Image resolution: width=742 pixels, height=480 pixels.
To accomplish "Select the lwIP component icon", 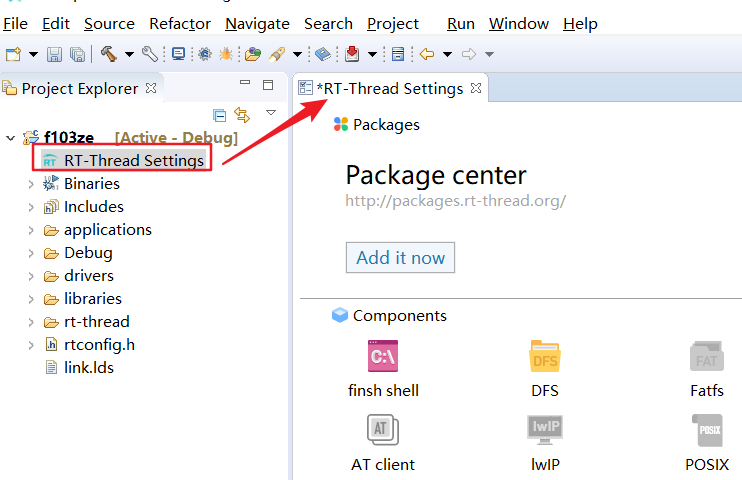I will click(545, 430).
